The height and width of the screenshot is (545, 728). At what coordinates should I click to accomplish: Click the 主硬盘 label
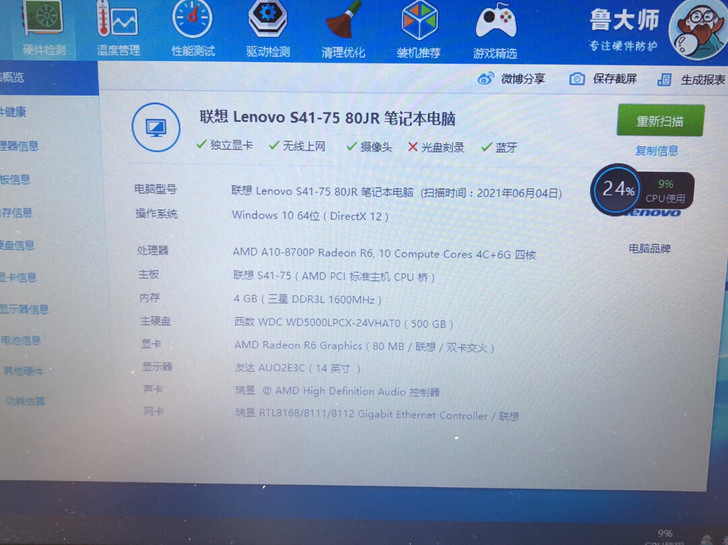point(156,321)
